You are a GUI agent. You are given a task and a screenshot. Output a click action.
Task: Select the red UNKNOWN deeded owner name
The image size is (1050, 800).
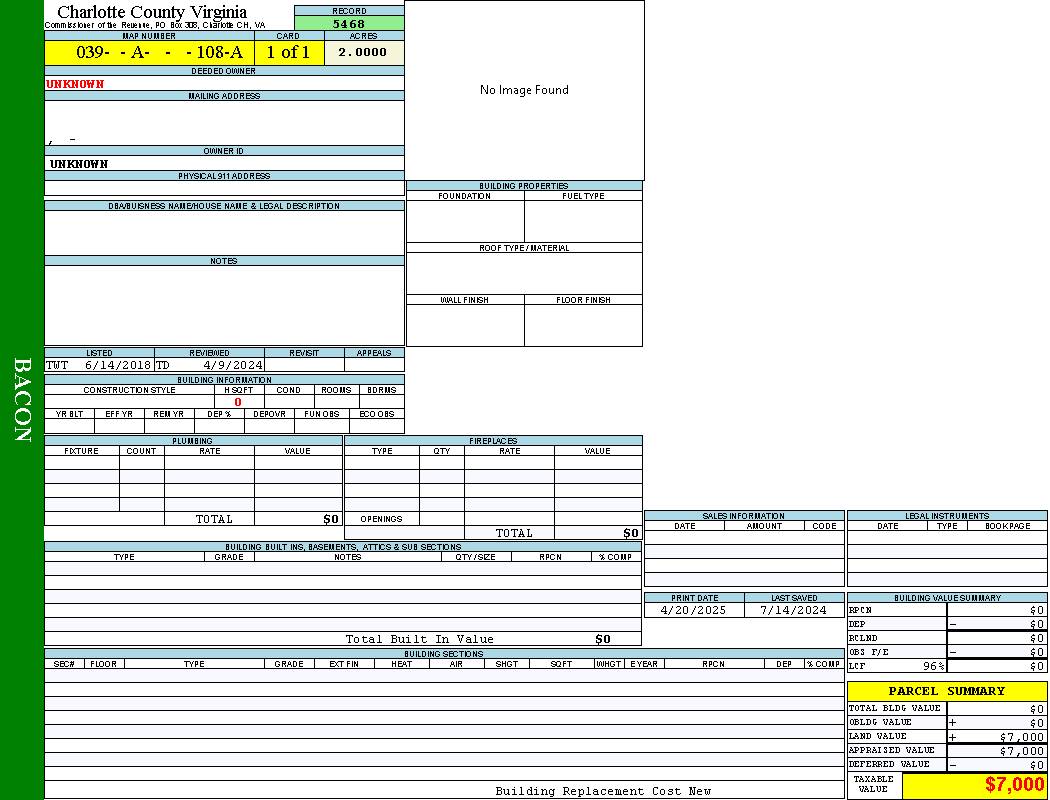click(75, 84)
